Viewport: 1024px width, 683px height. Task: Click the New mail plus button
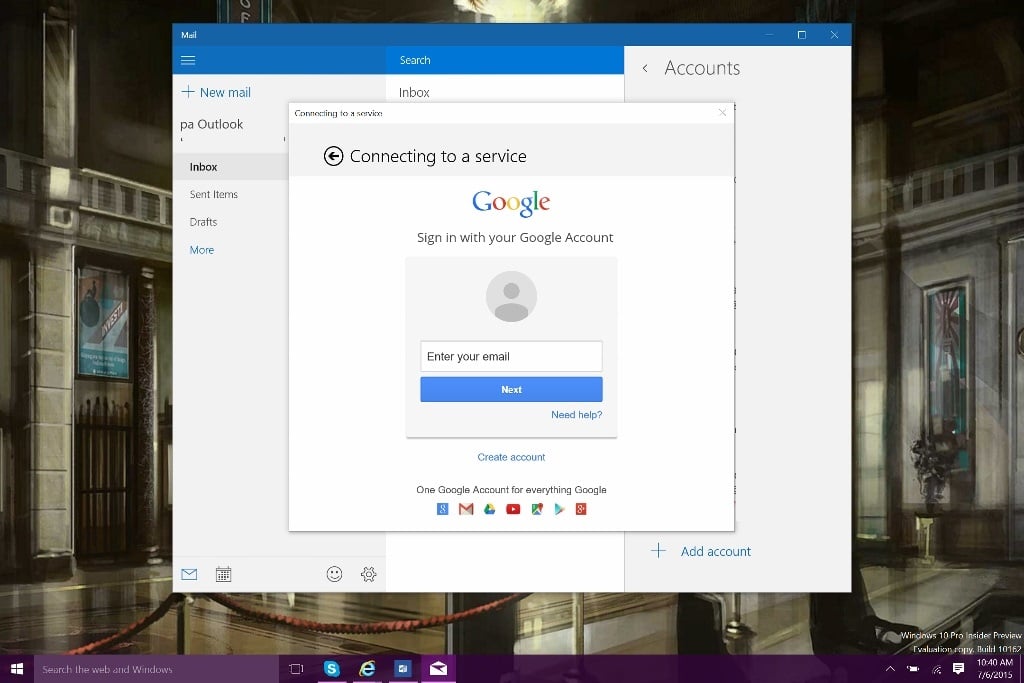(x=187, y=92)
